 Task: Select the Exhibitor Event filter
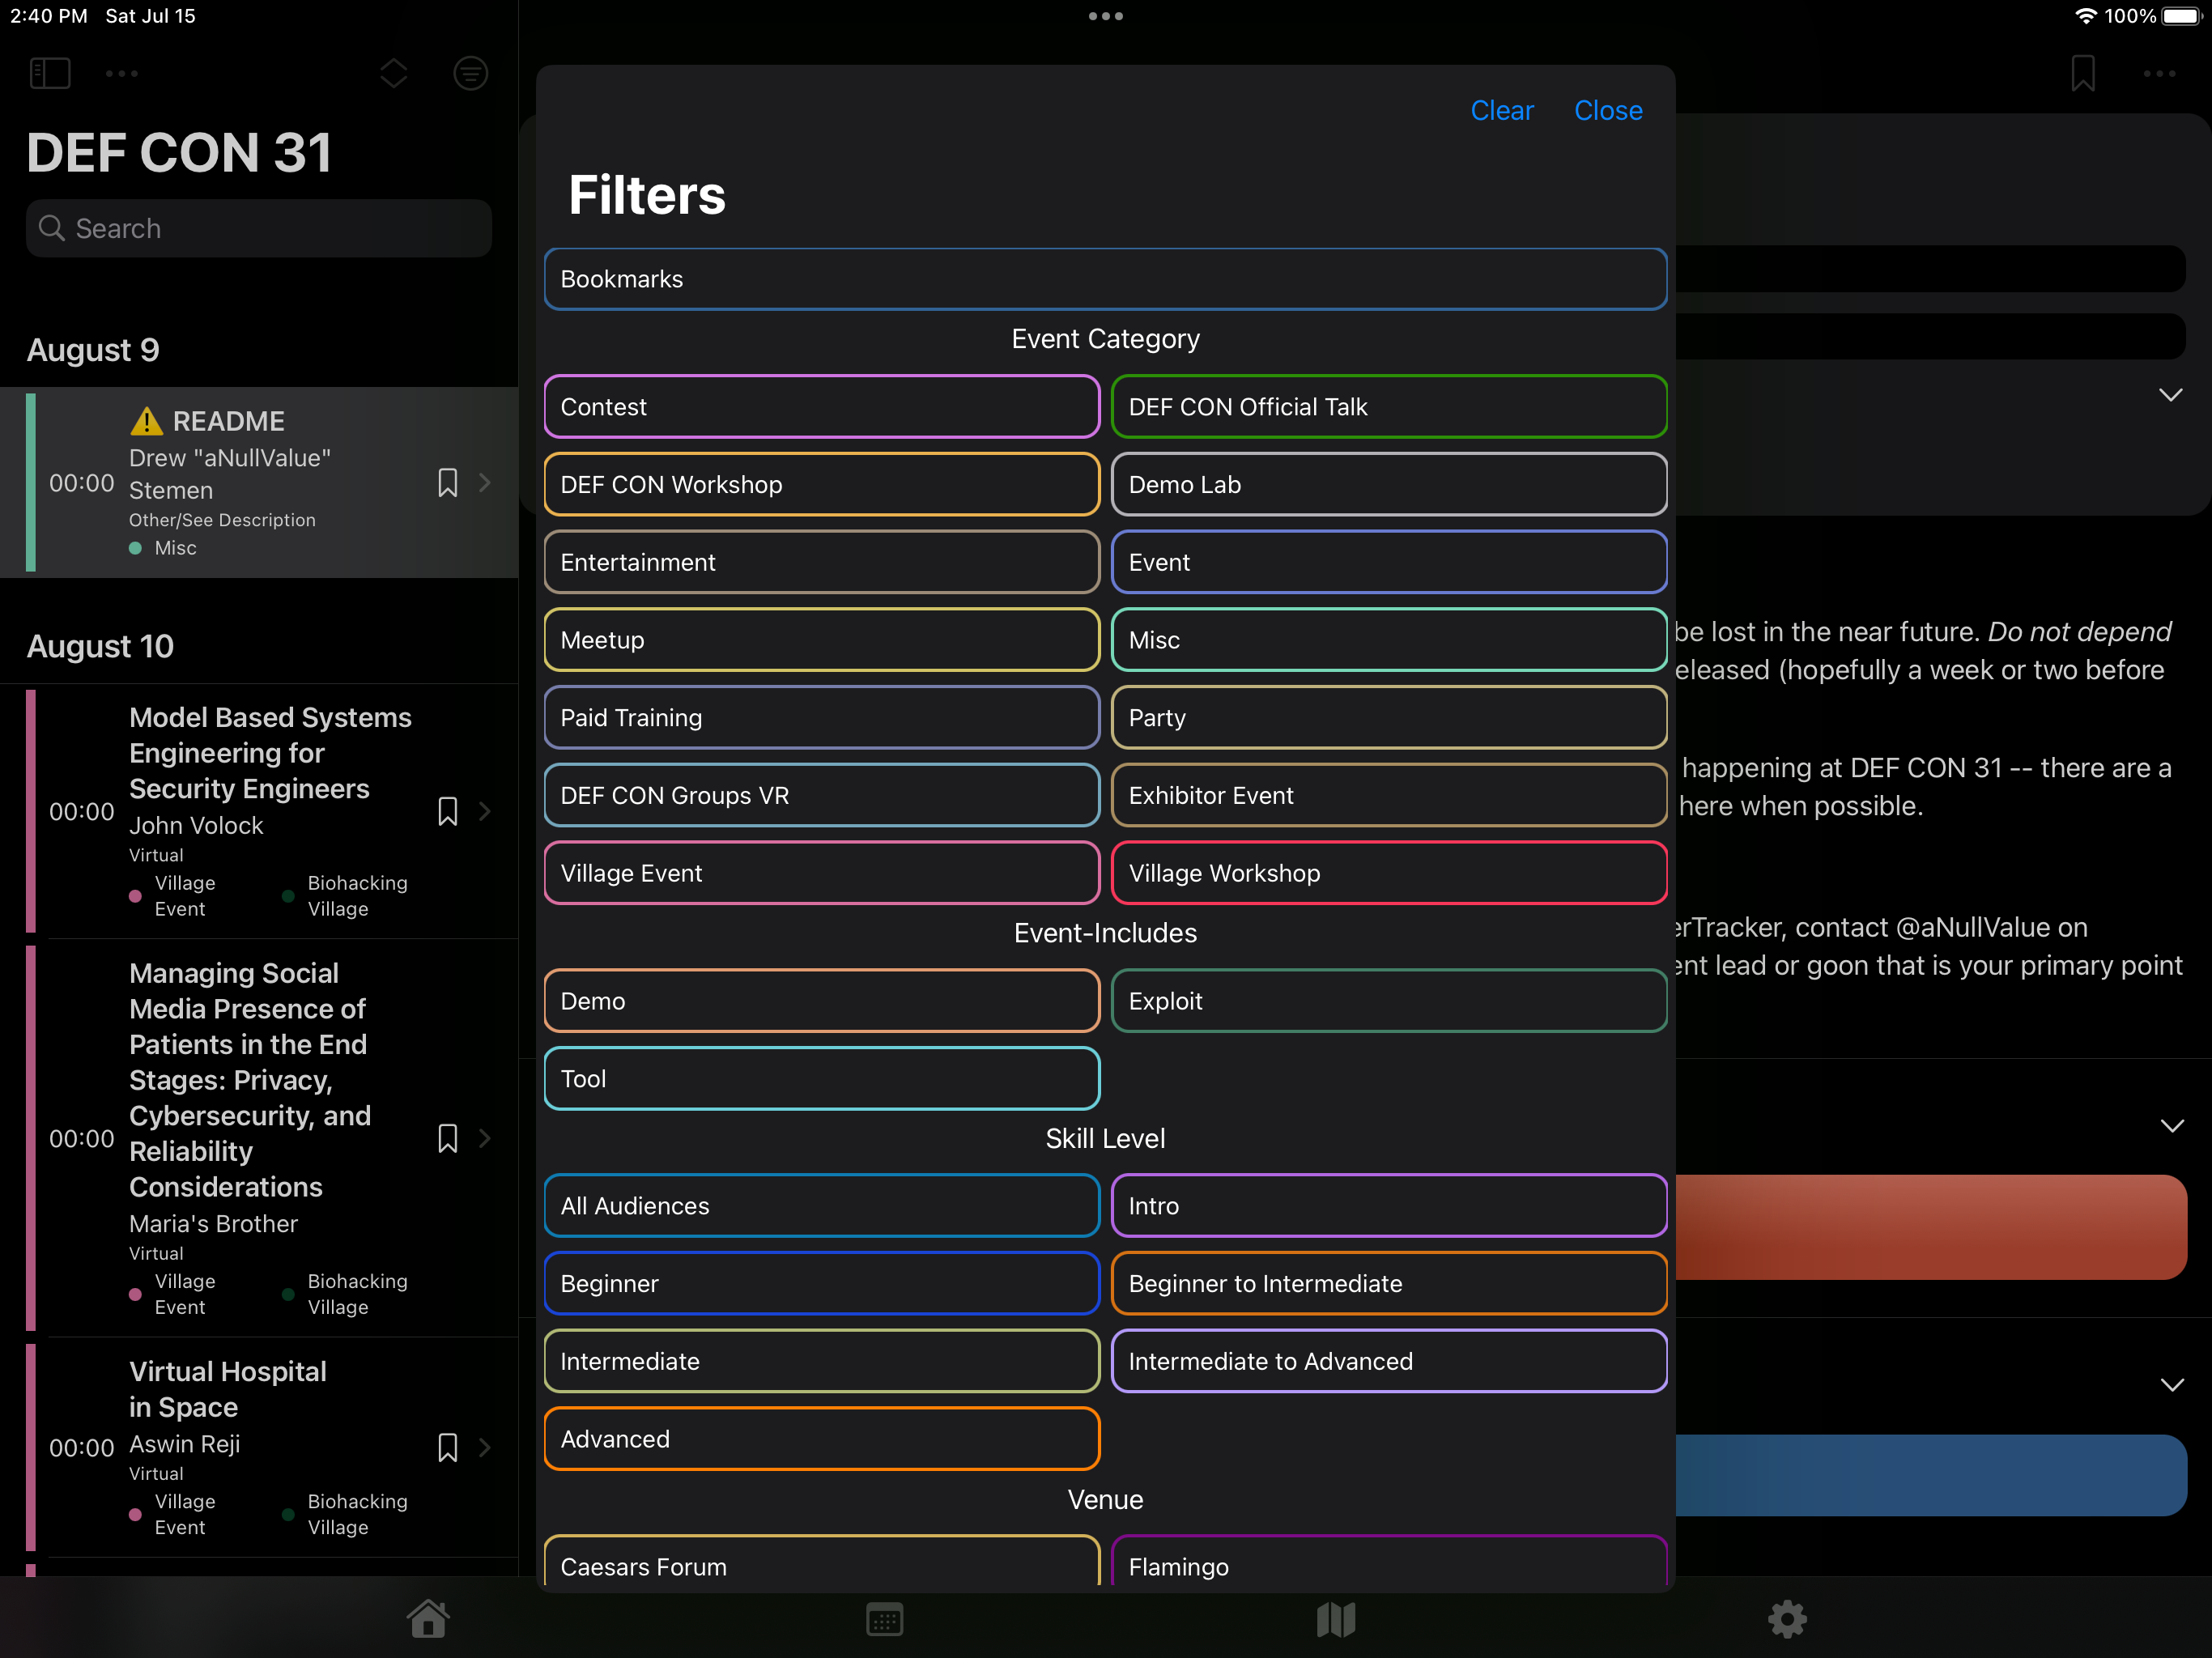coord(1389,795)
